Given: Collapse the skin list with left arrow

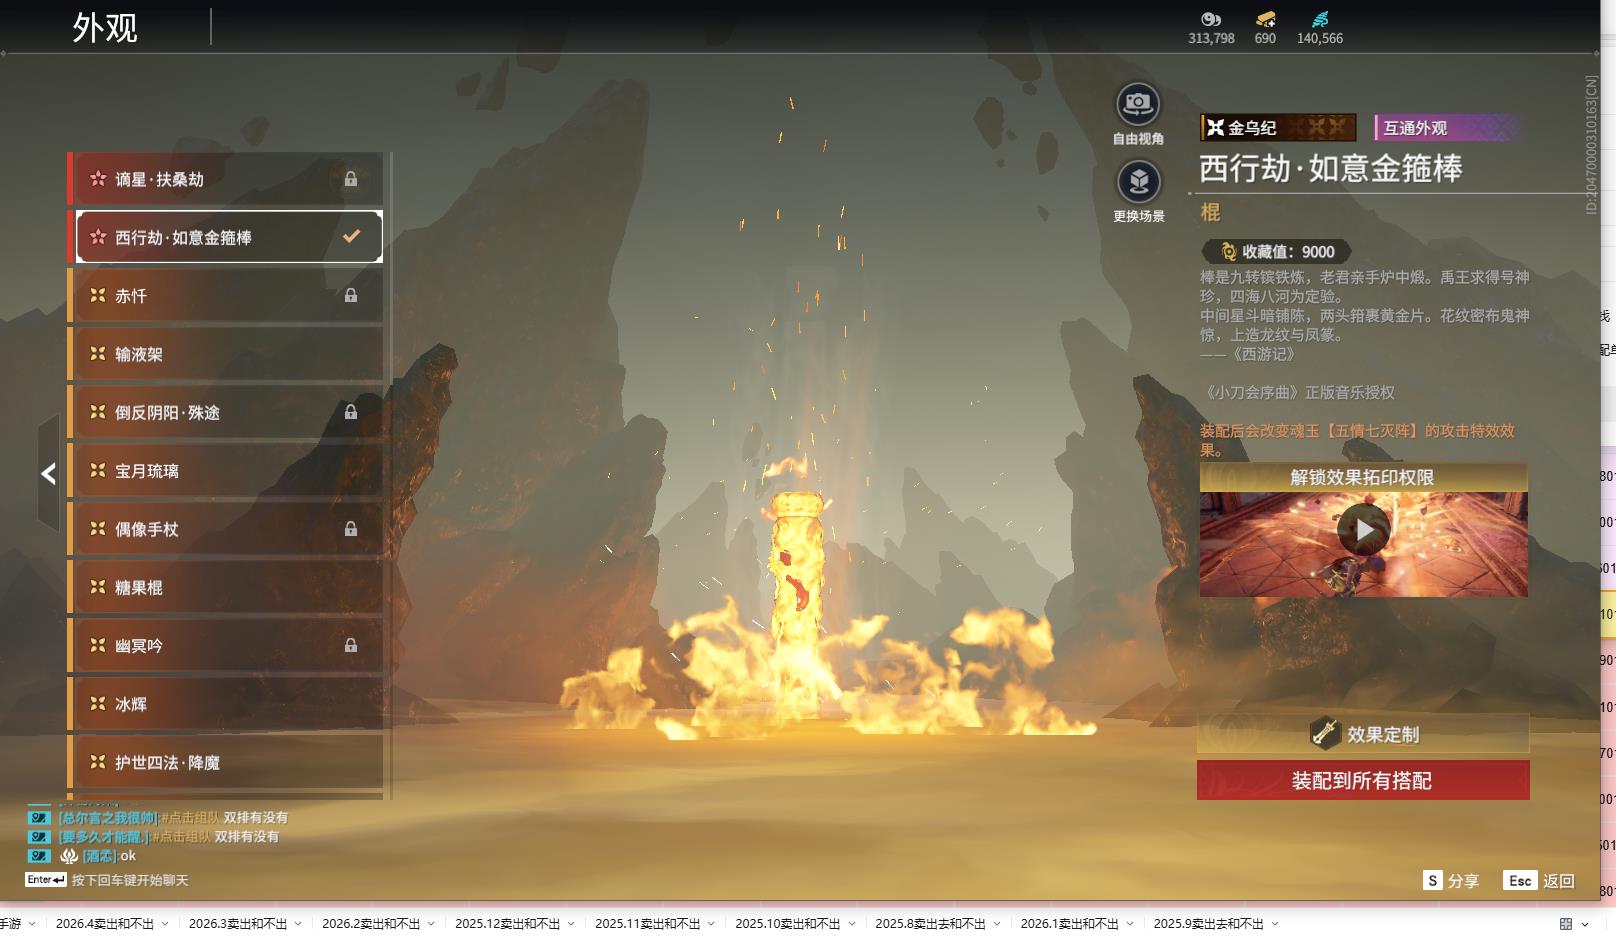Looking at the screenshot, I should pos(48,474).
